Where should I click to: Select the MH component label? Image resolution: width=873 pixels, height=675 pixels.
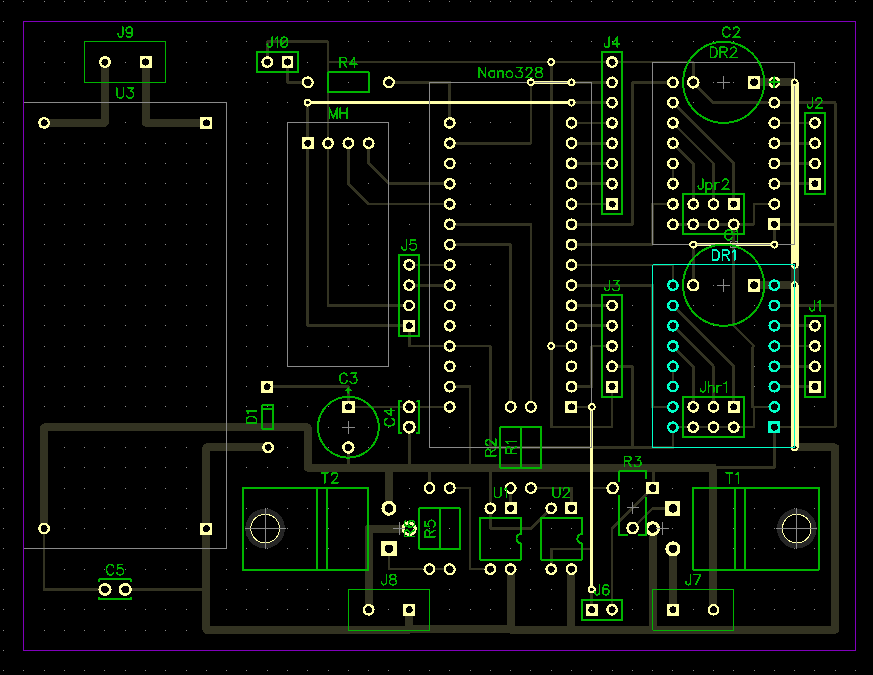point(338,115)
